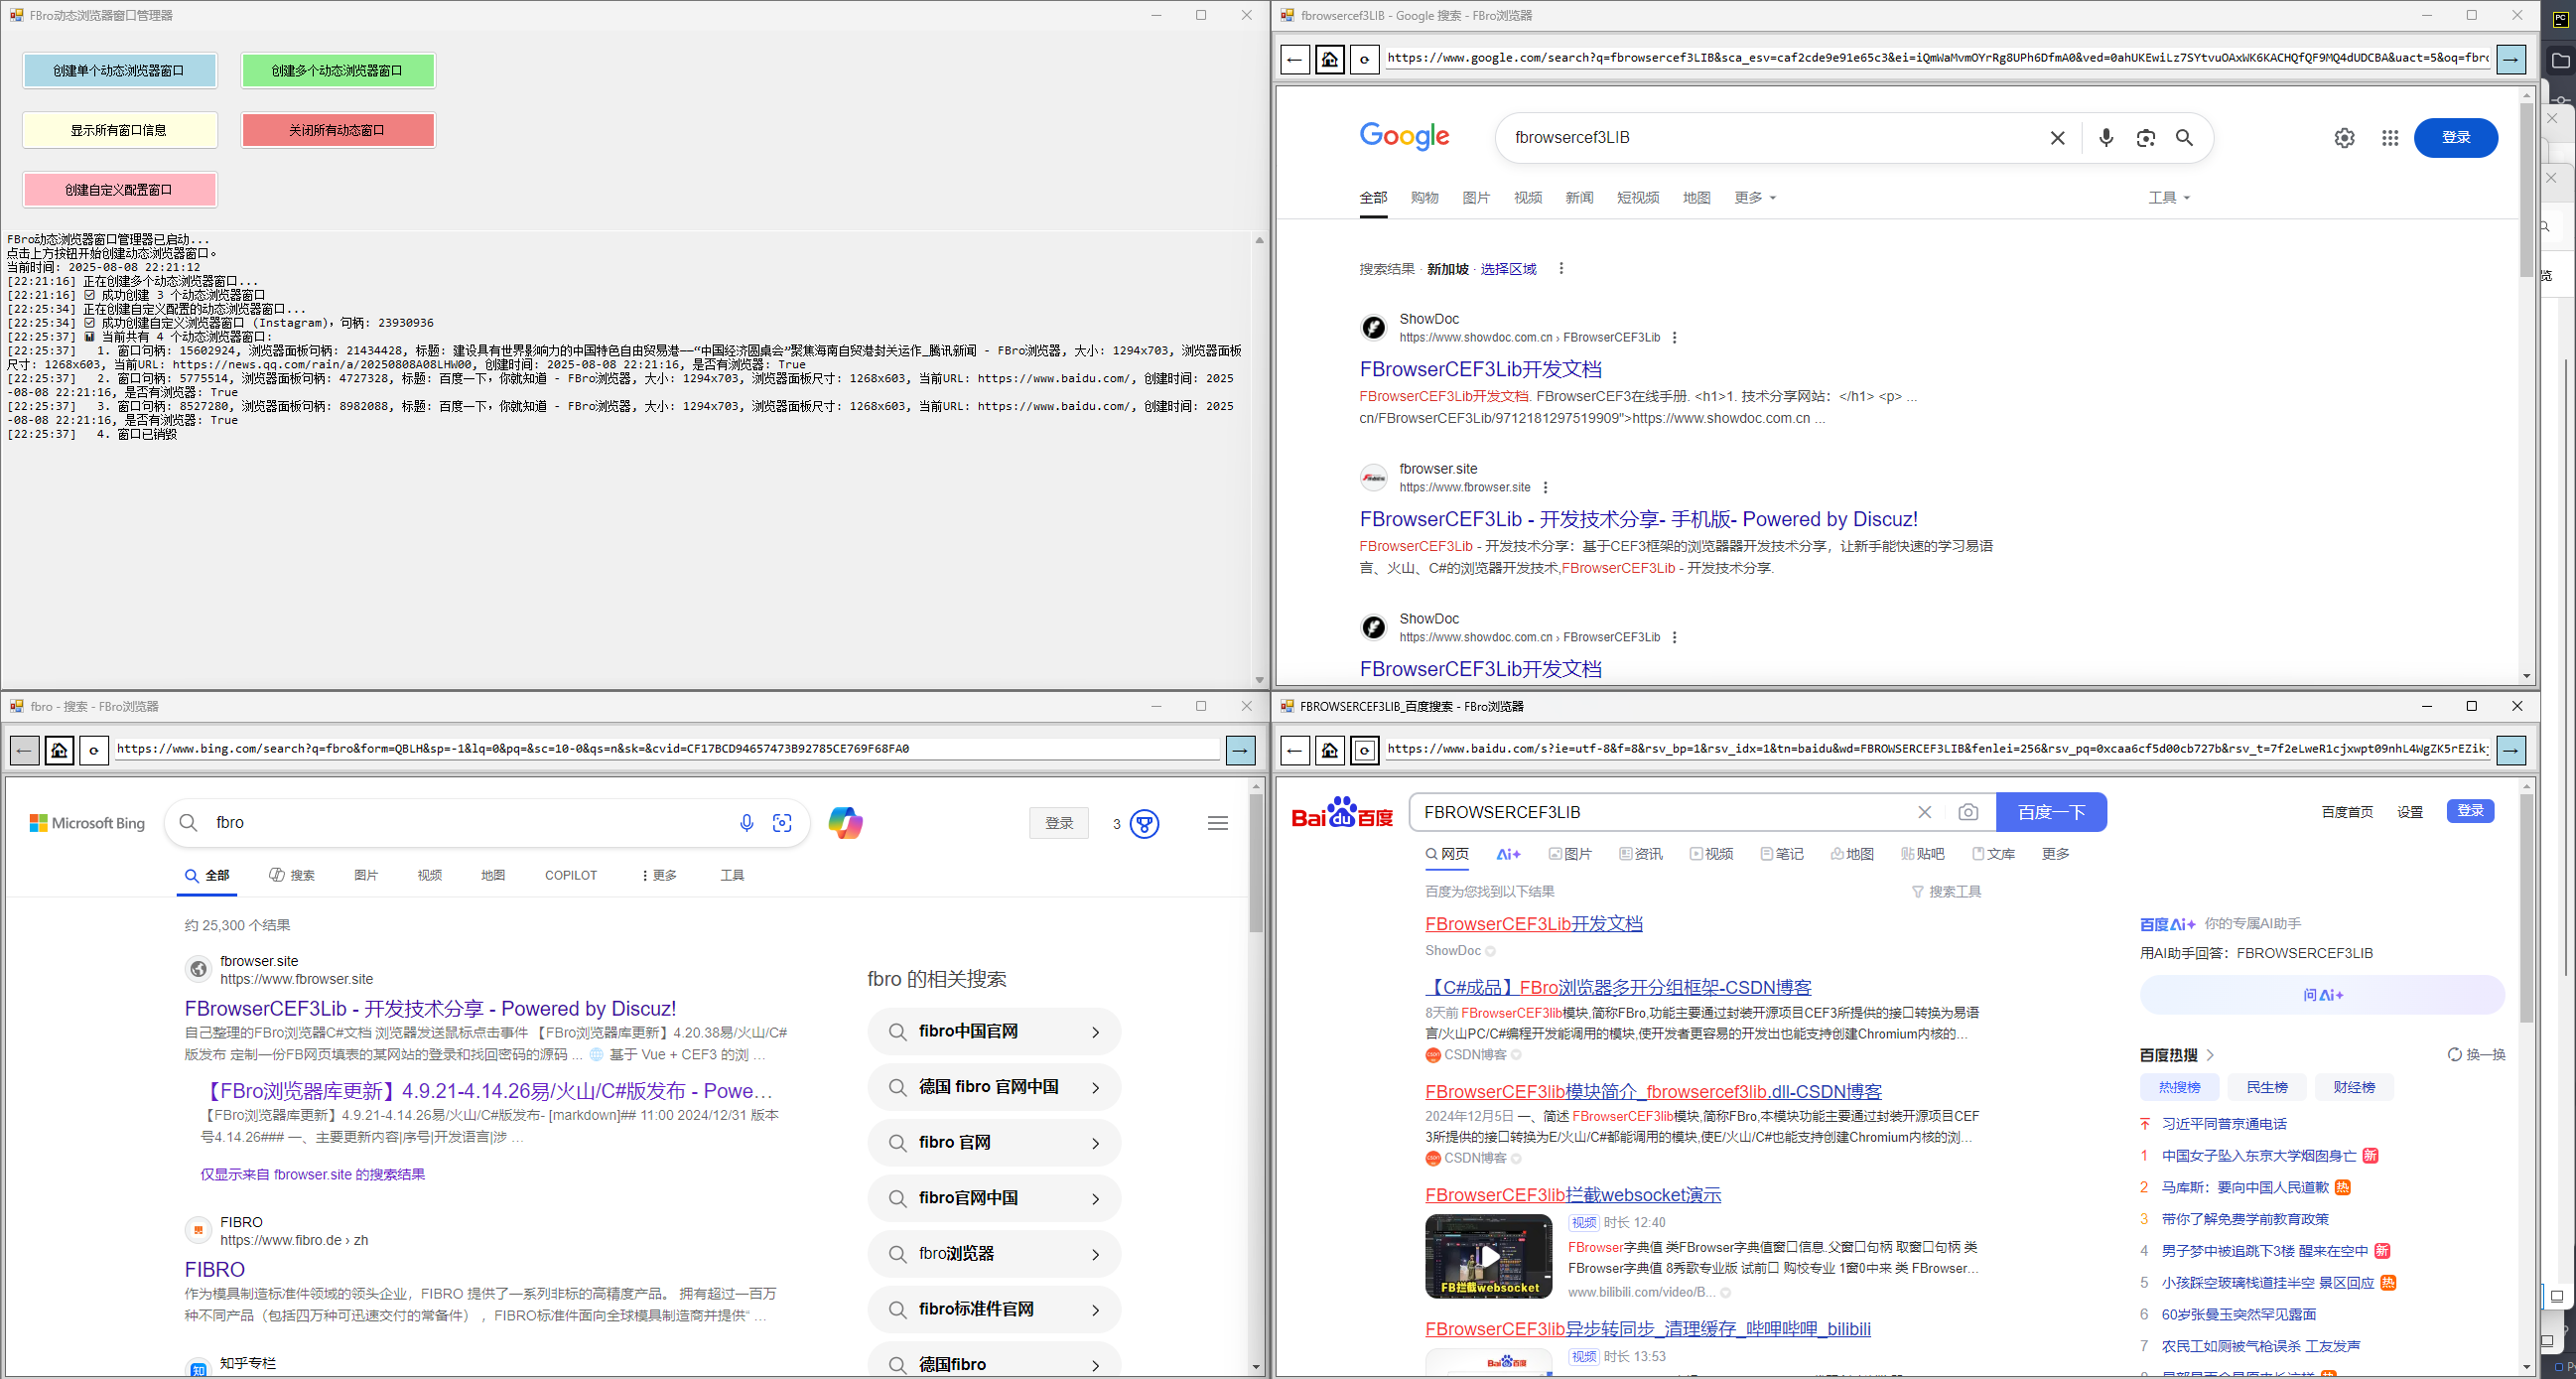The image size is (2576, 1379).
Task: Click the Bing Copilot colorful icon
Action: tap(845, 823)
